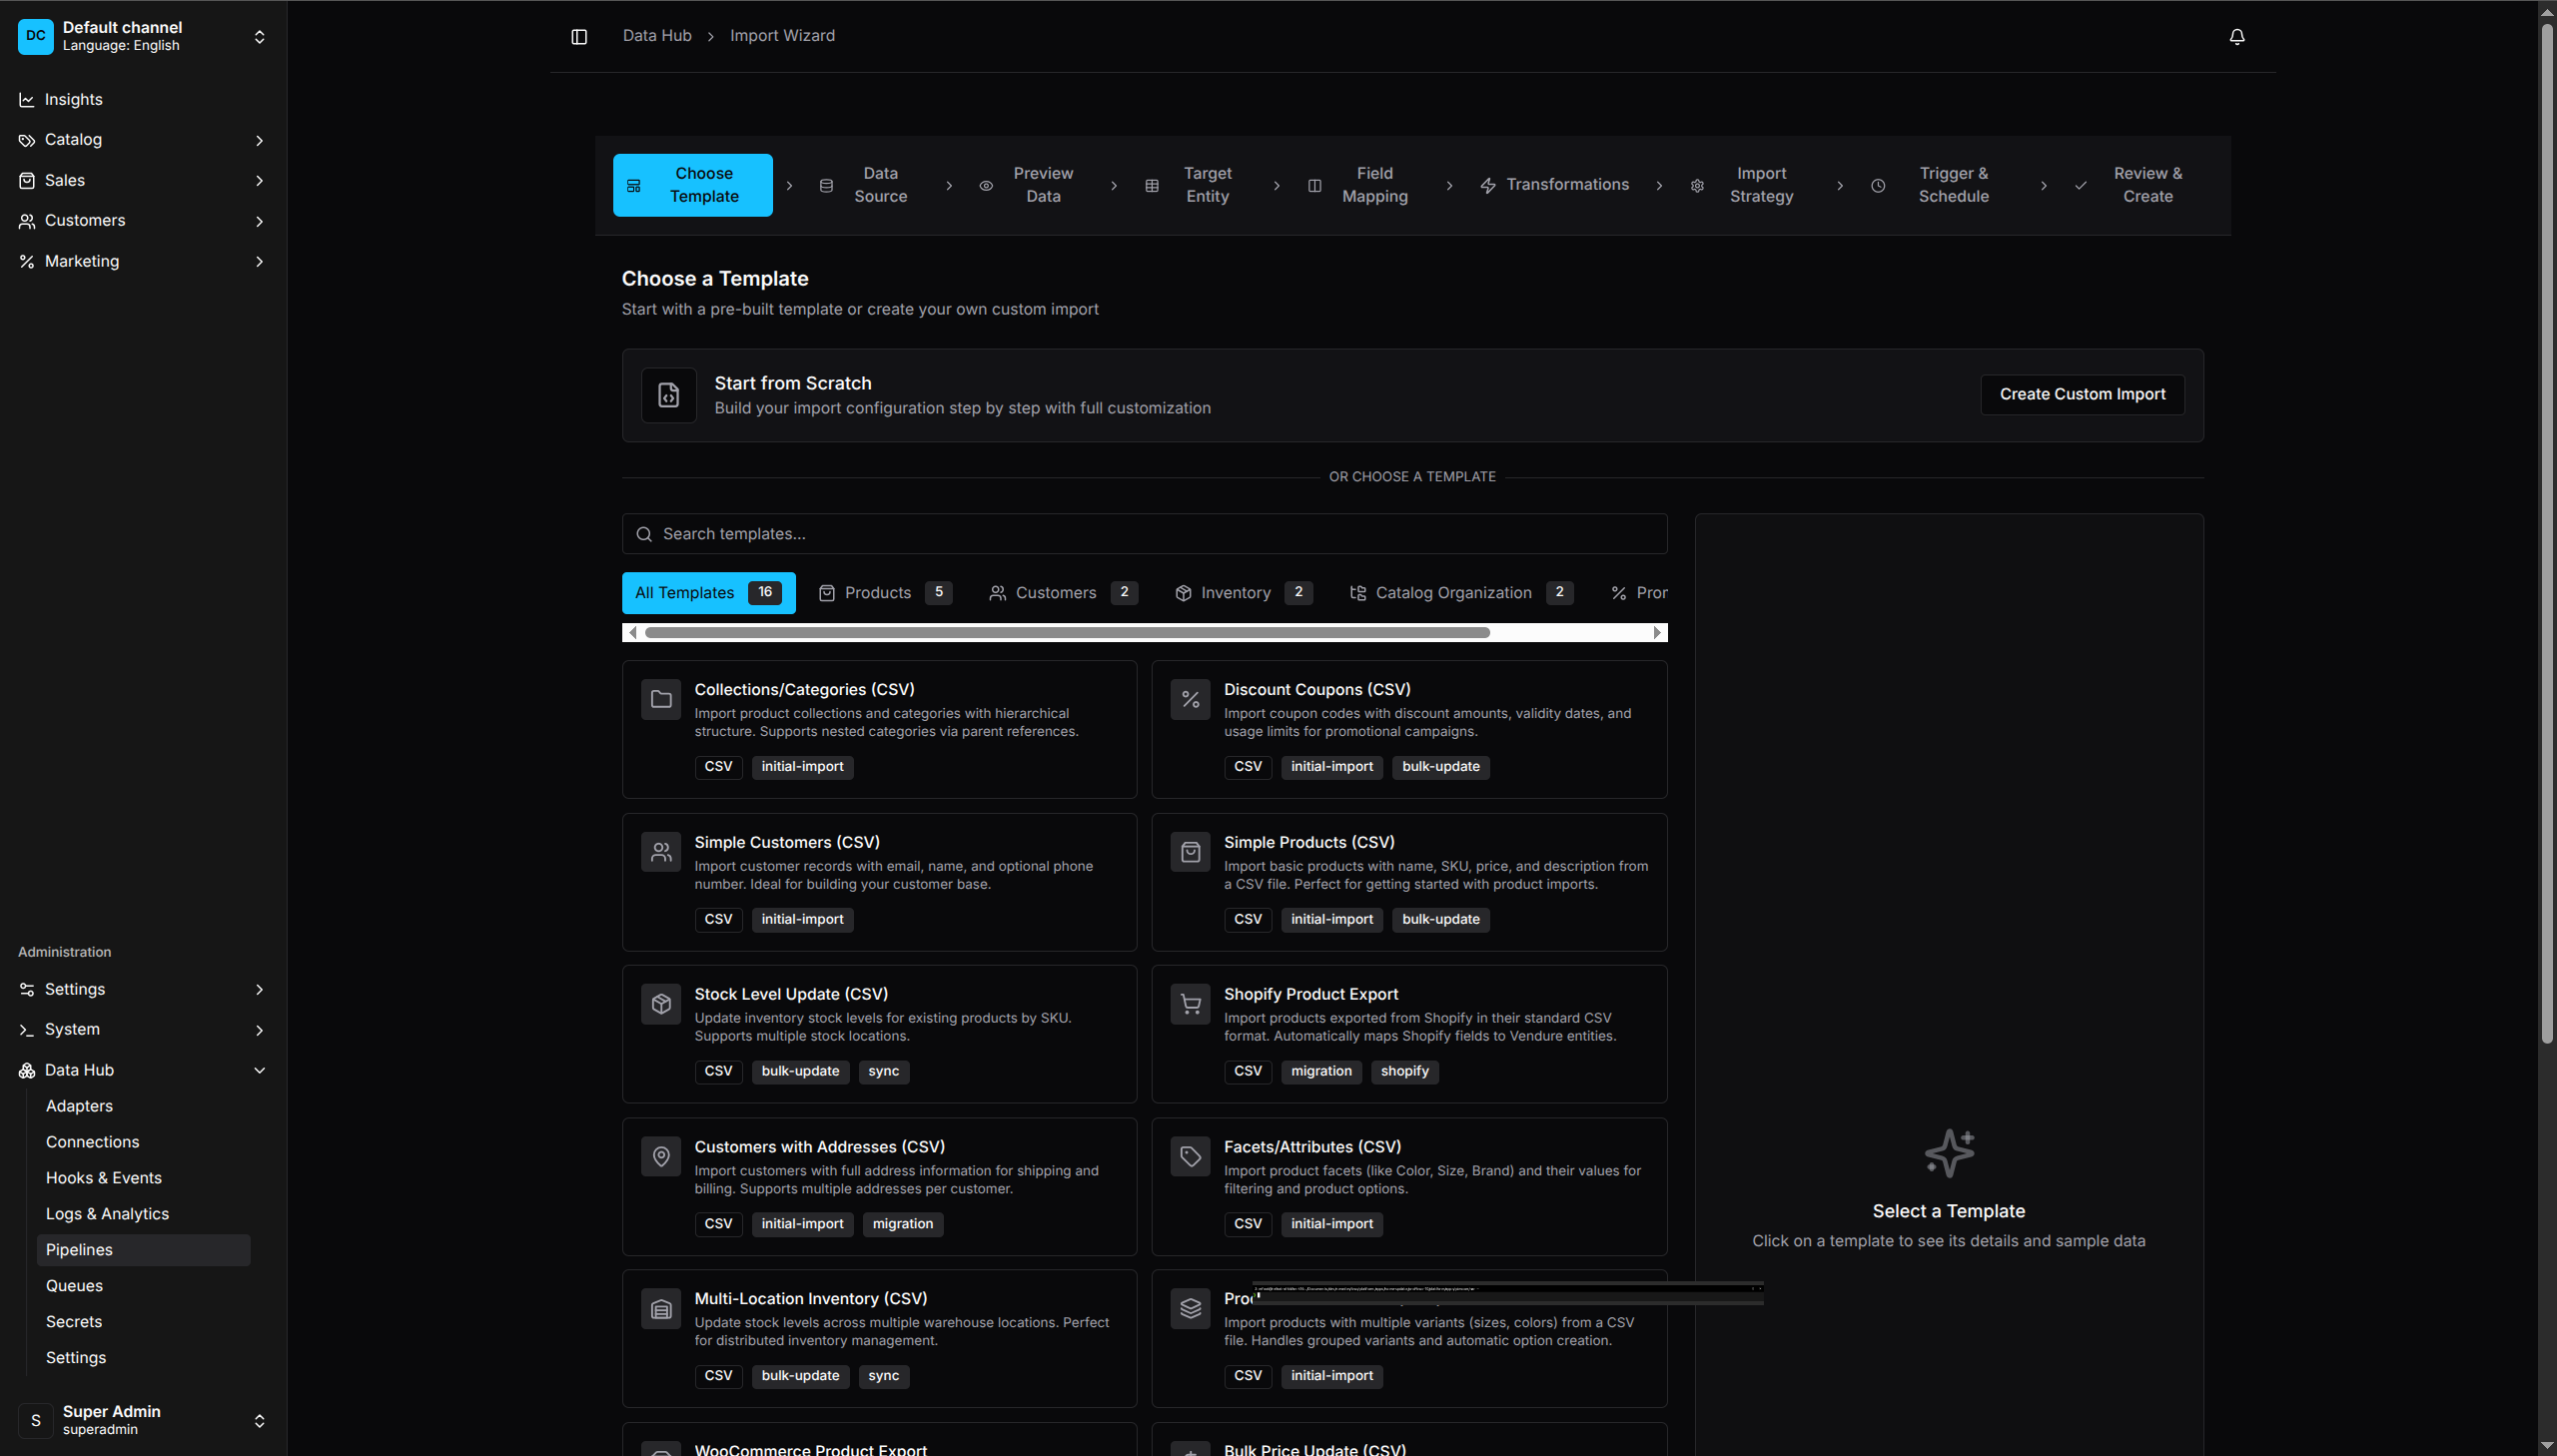
Task: Click the Collections/Categories folder icon
Action: 661,699
